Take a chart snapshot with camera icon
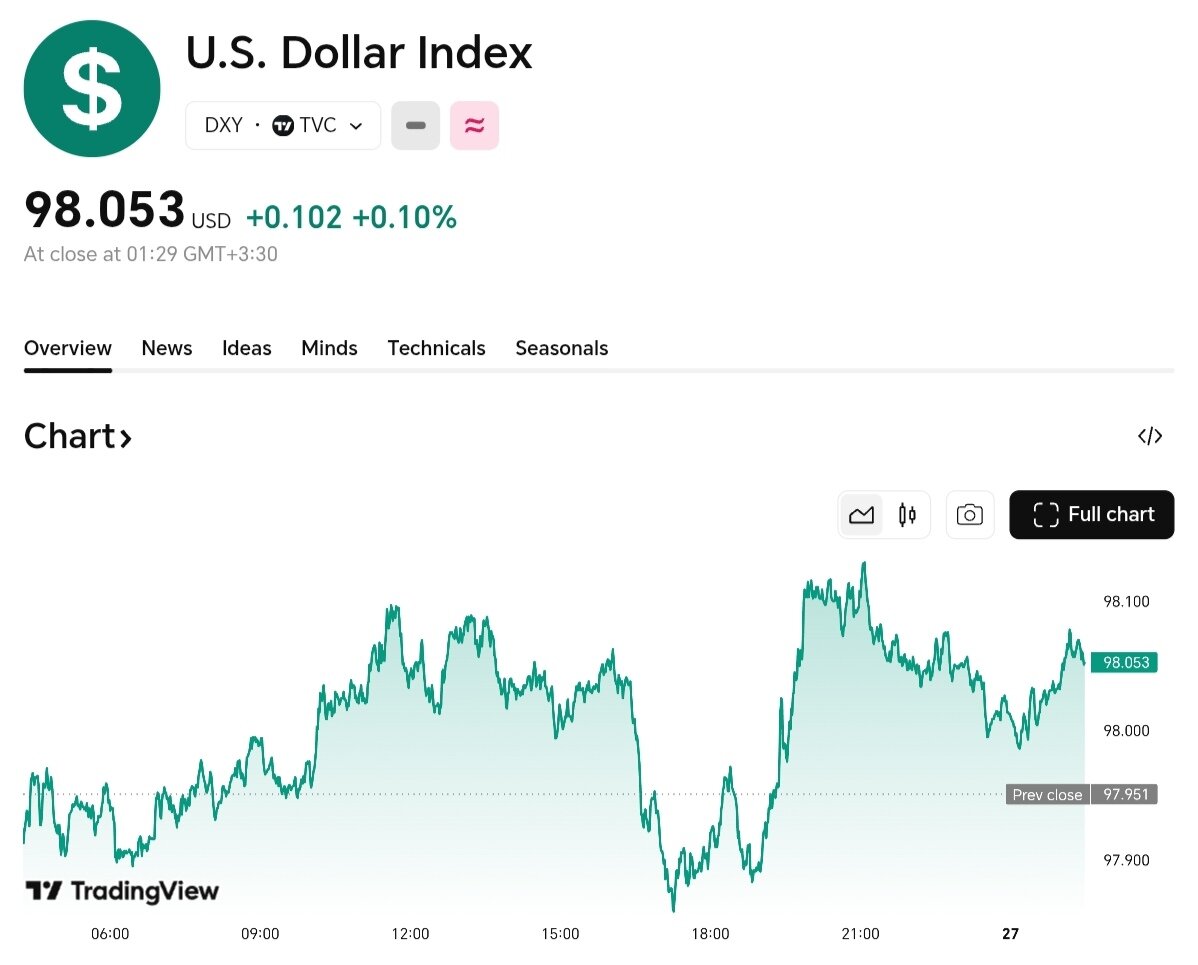This screenshot has width=1198, height=965. (x=969, y=515)
